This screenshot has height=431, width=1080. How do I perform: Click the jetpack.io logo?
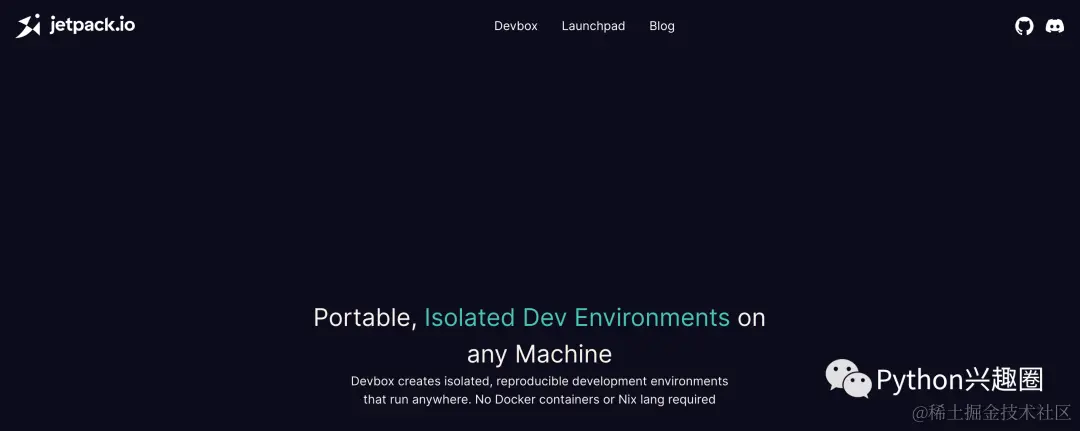(x=76, y=26)
